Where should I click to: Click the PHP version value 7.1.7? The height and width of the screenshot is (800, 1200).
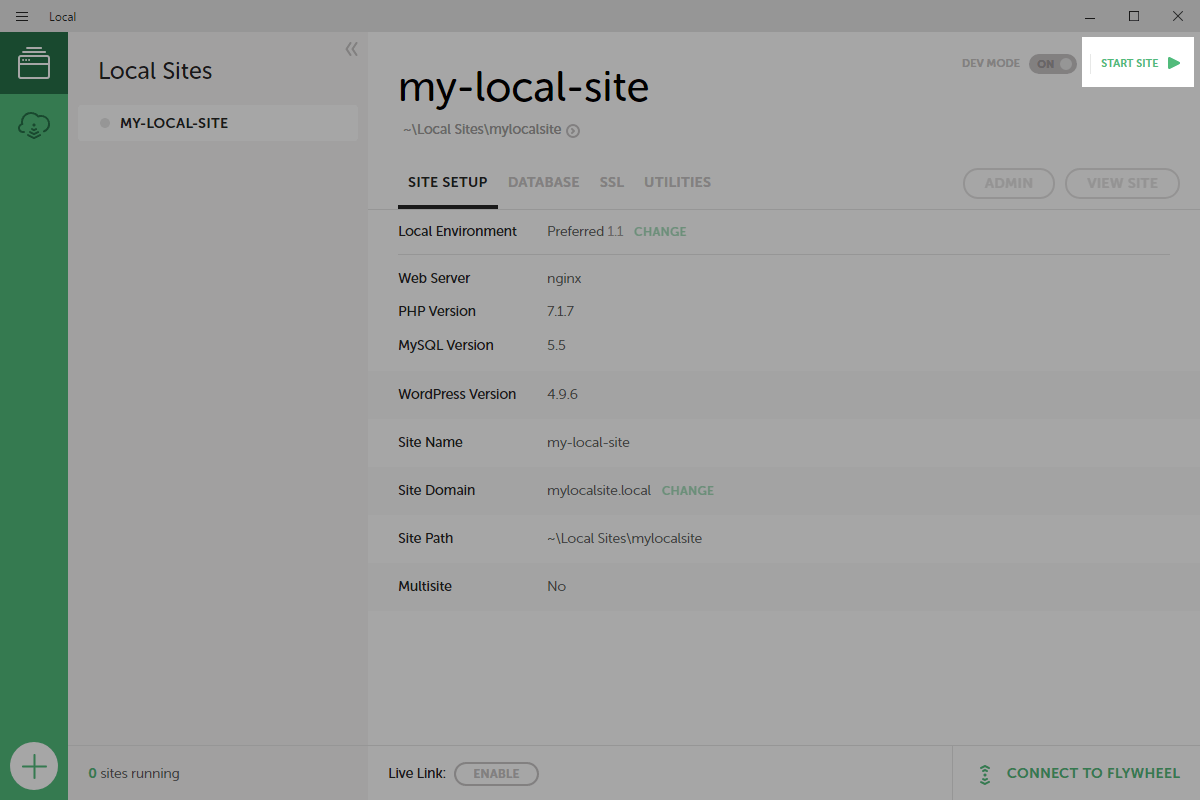tap(560, 311)
